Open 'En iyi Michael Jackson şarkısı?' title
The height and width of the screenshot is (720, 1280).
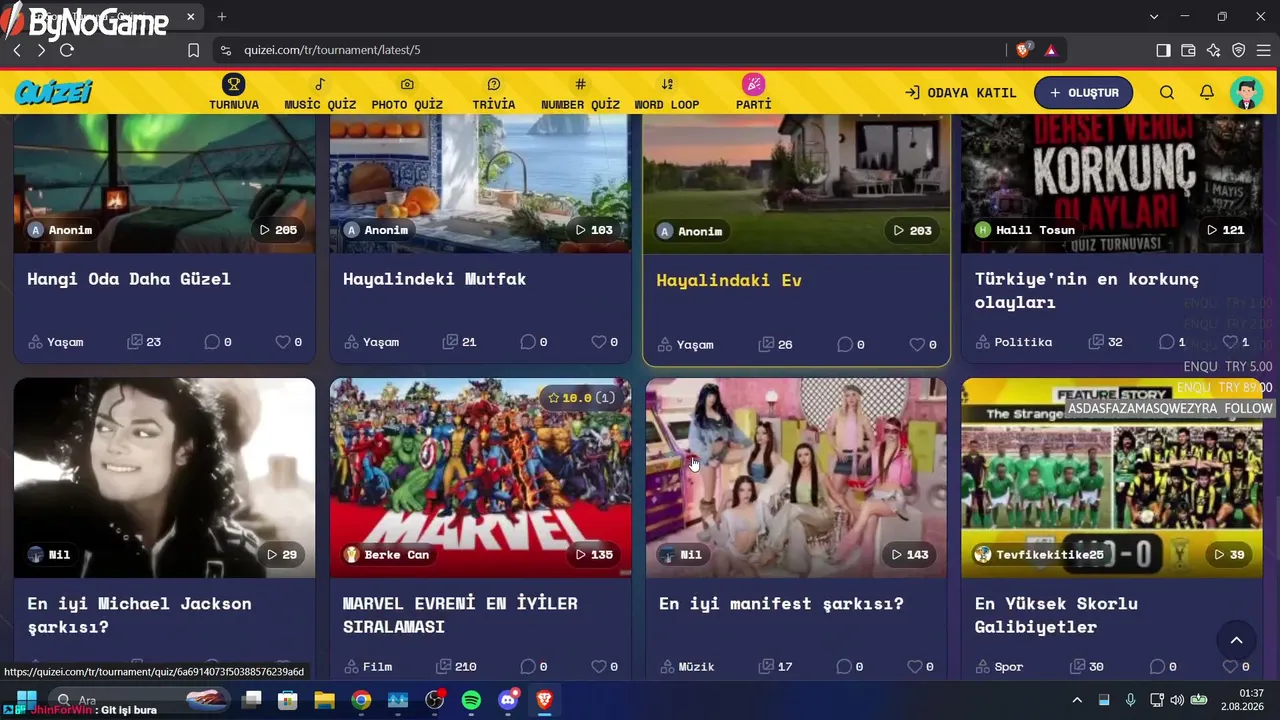[x=139, y=615]
